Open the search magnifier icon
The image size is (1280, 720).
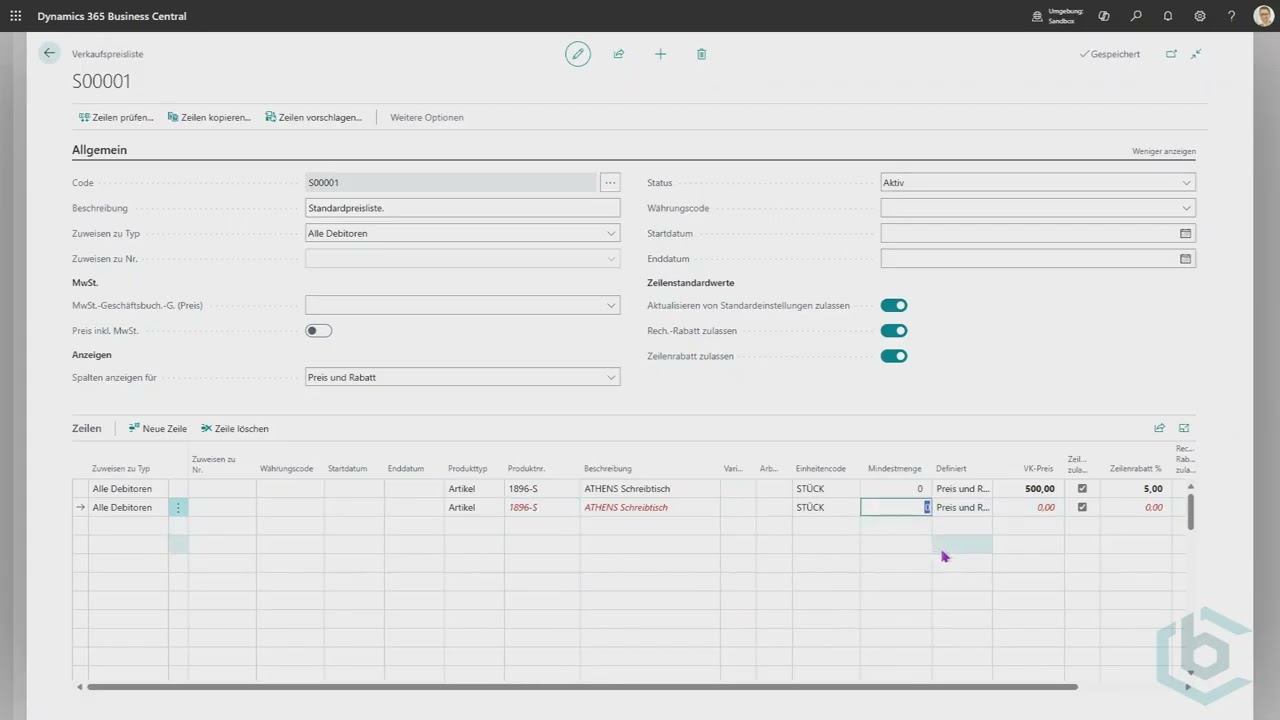[1136, 16]
